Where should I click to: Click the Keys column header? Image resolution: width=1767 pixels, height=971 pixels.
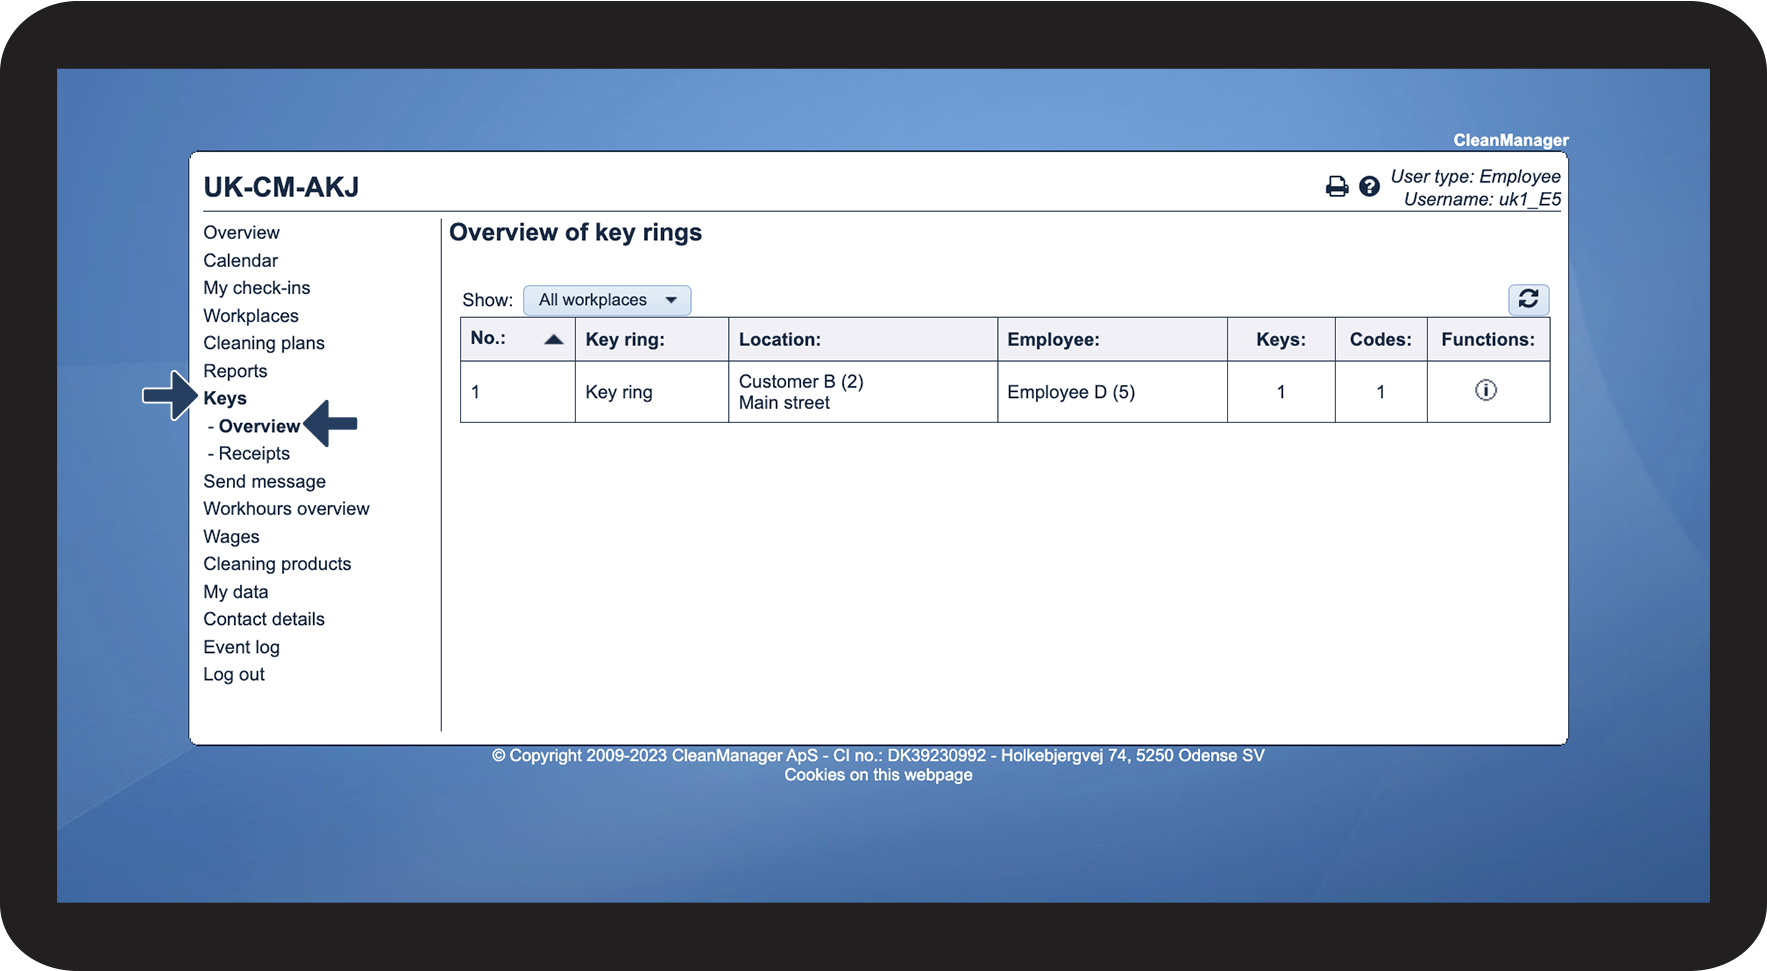pyautogui.click(x=1281, y=340)
